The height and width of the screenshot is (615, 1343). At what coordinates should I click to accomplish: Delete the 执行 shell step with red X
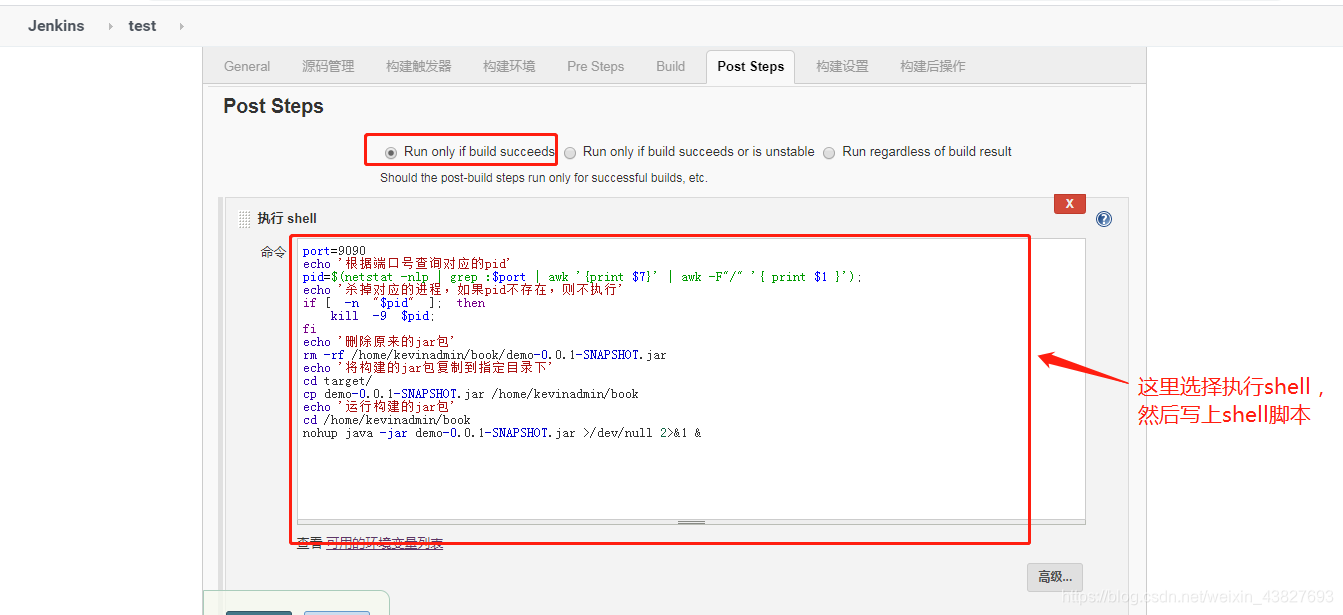(1069, 203)
